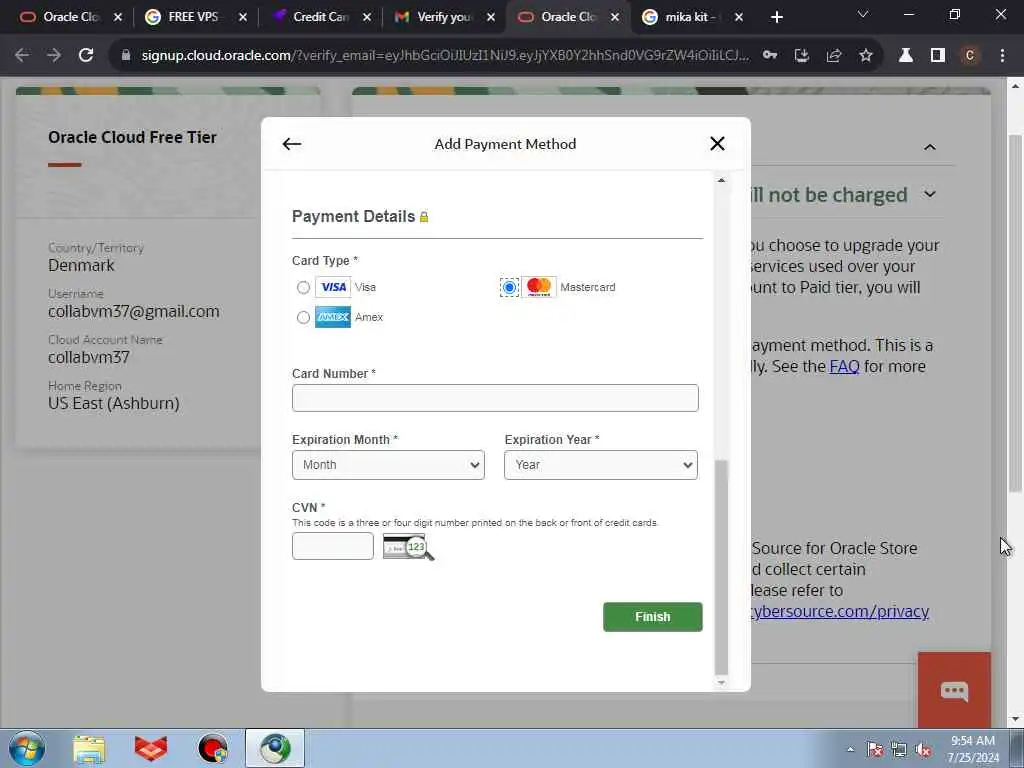Go back using the dialog's left arrow
1024x768 pixels.
pos(291,144)
